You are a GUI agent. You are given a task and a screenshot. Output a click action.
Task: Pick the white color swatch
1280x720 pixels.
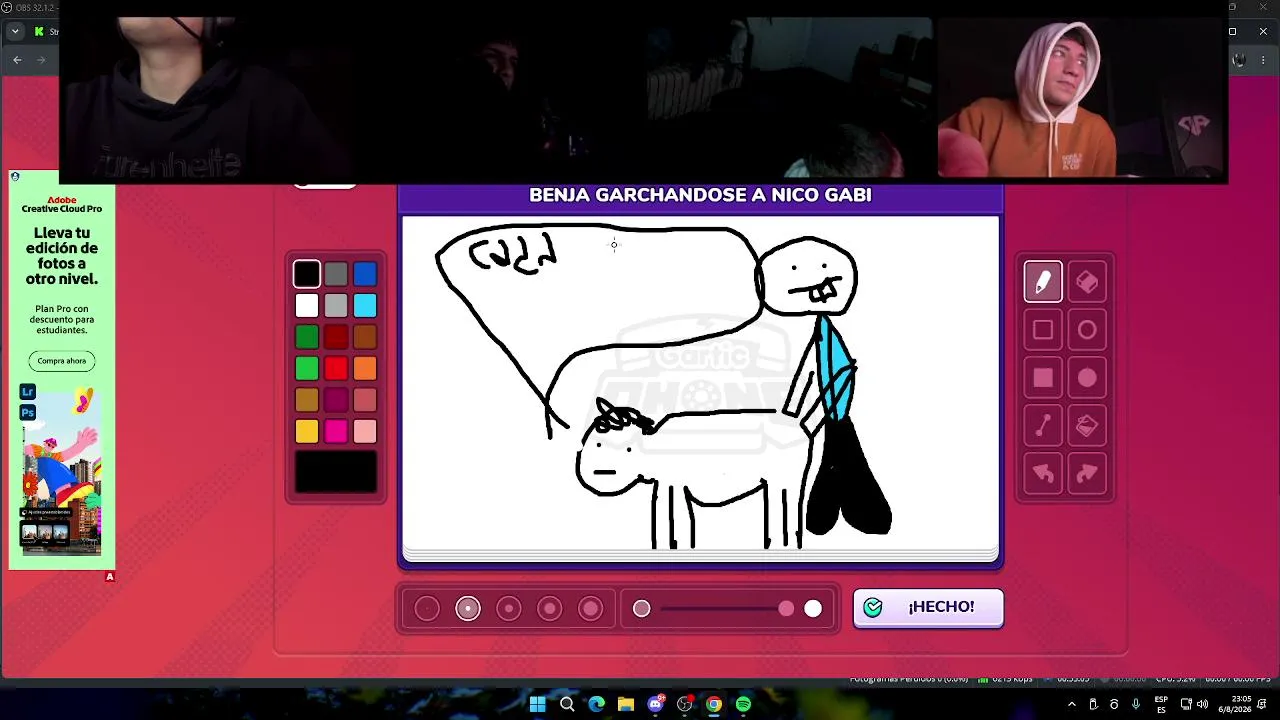[x=307, y=305]
